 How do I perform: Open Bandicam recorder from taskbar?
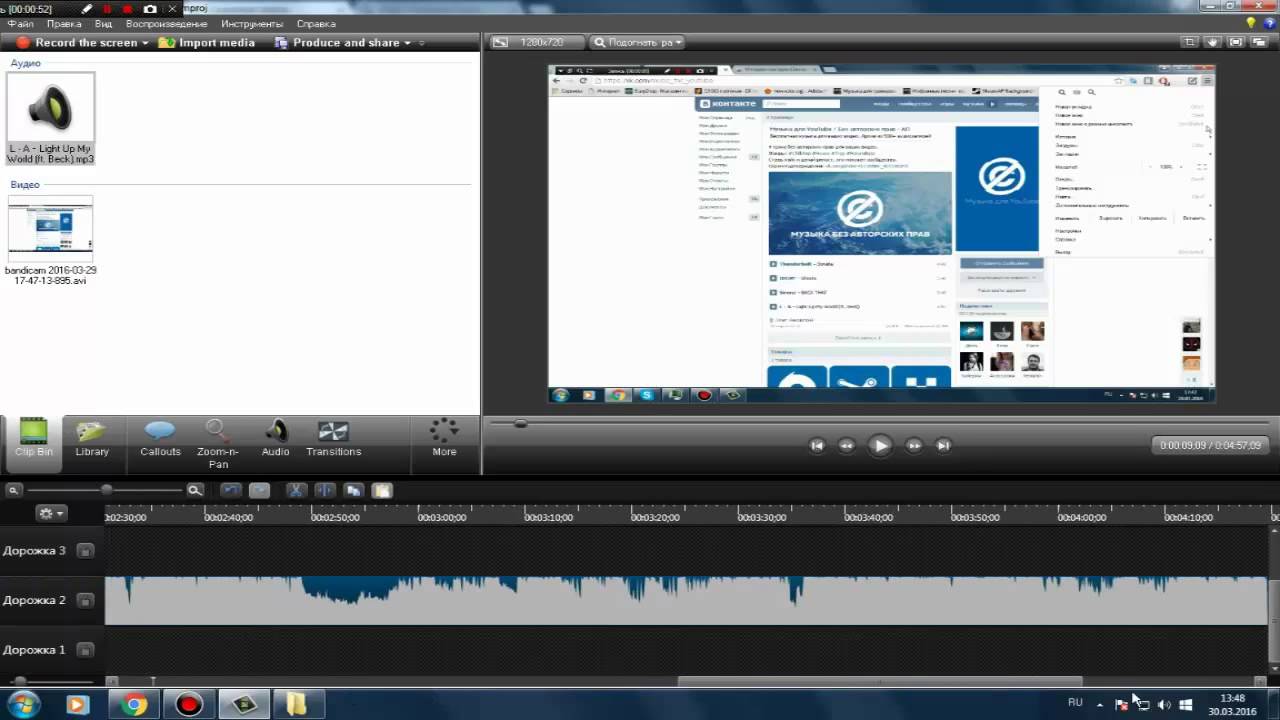coord(188,704)
